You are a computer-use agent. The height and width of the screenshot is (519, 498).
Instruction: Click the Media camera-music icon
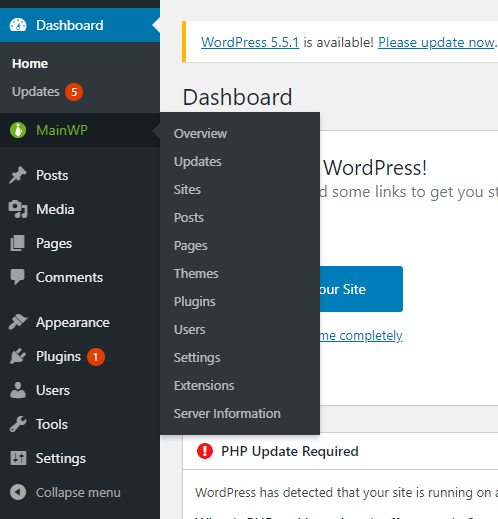(18, 209)
